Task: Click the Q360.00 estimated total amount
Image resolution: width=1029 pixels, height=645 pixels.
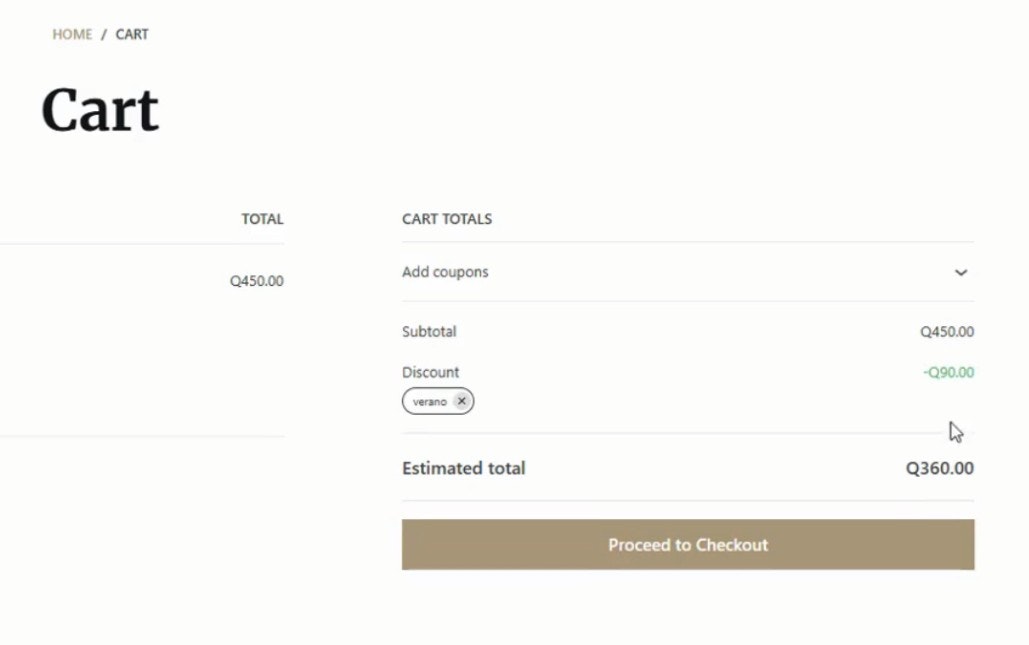Action: [x=939, y=468]
